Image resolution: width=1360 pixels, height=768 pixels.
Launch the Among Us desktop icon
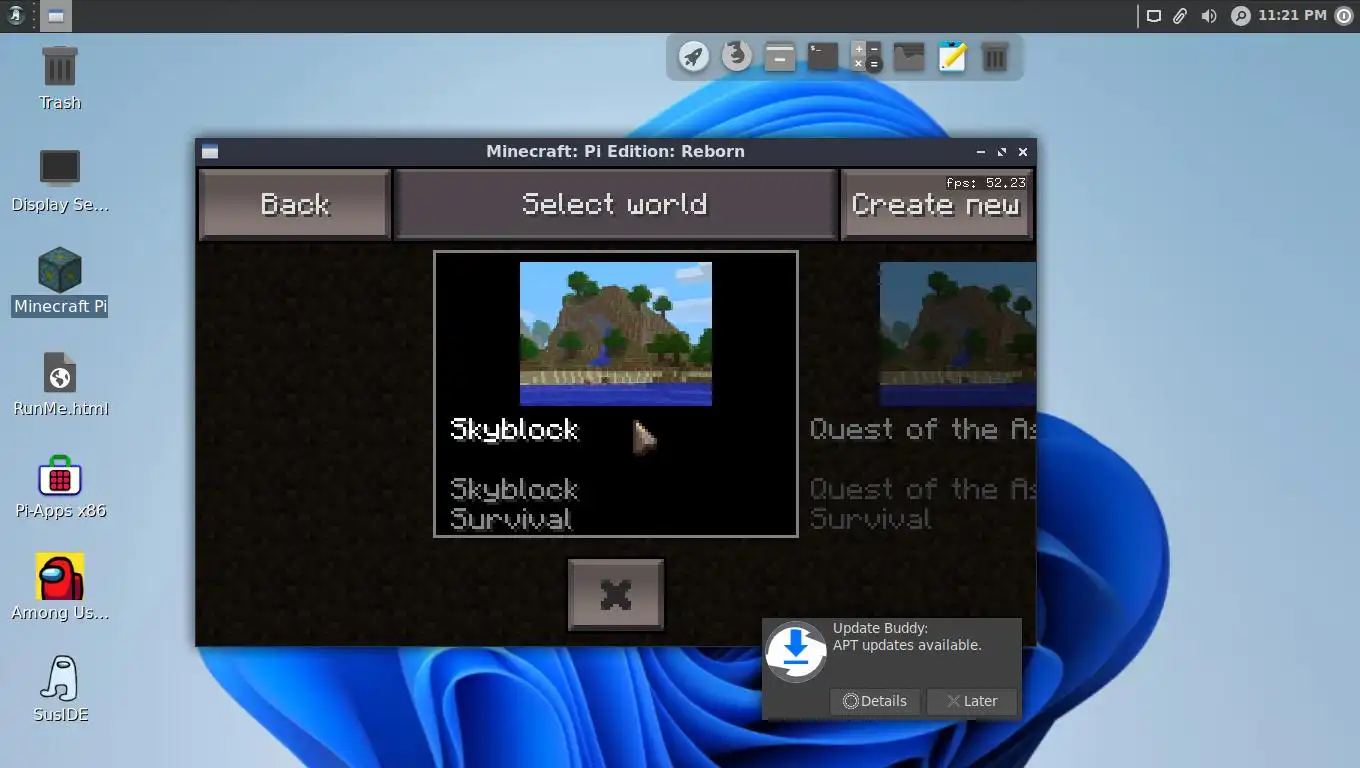[60, 588]
